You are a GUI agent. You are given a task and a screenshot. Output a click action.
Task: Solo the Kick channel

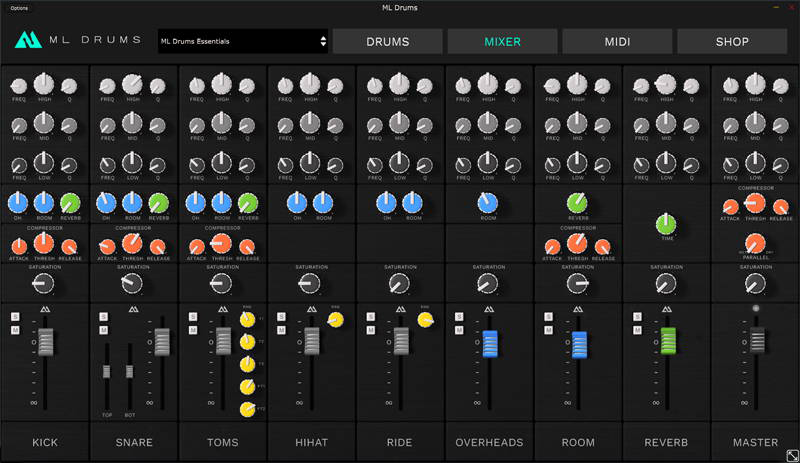click(15, 318)
